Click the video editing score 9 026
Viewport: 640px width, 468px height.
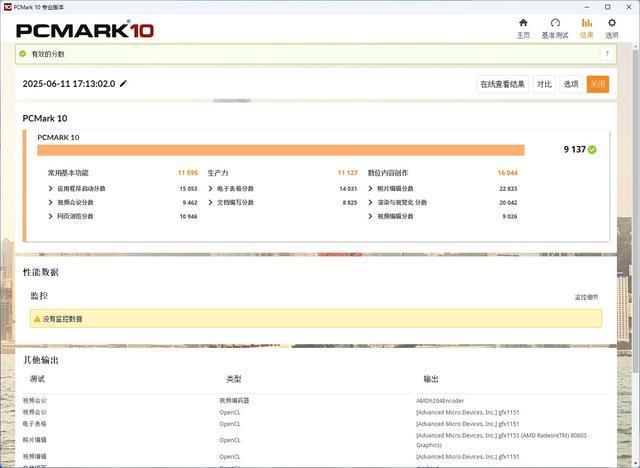click(x=510, y=216)
